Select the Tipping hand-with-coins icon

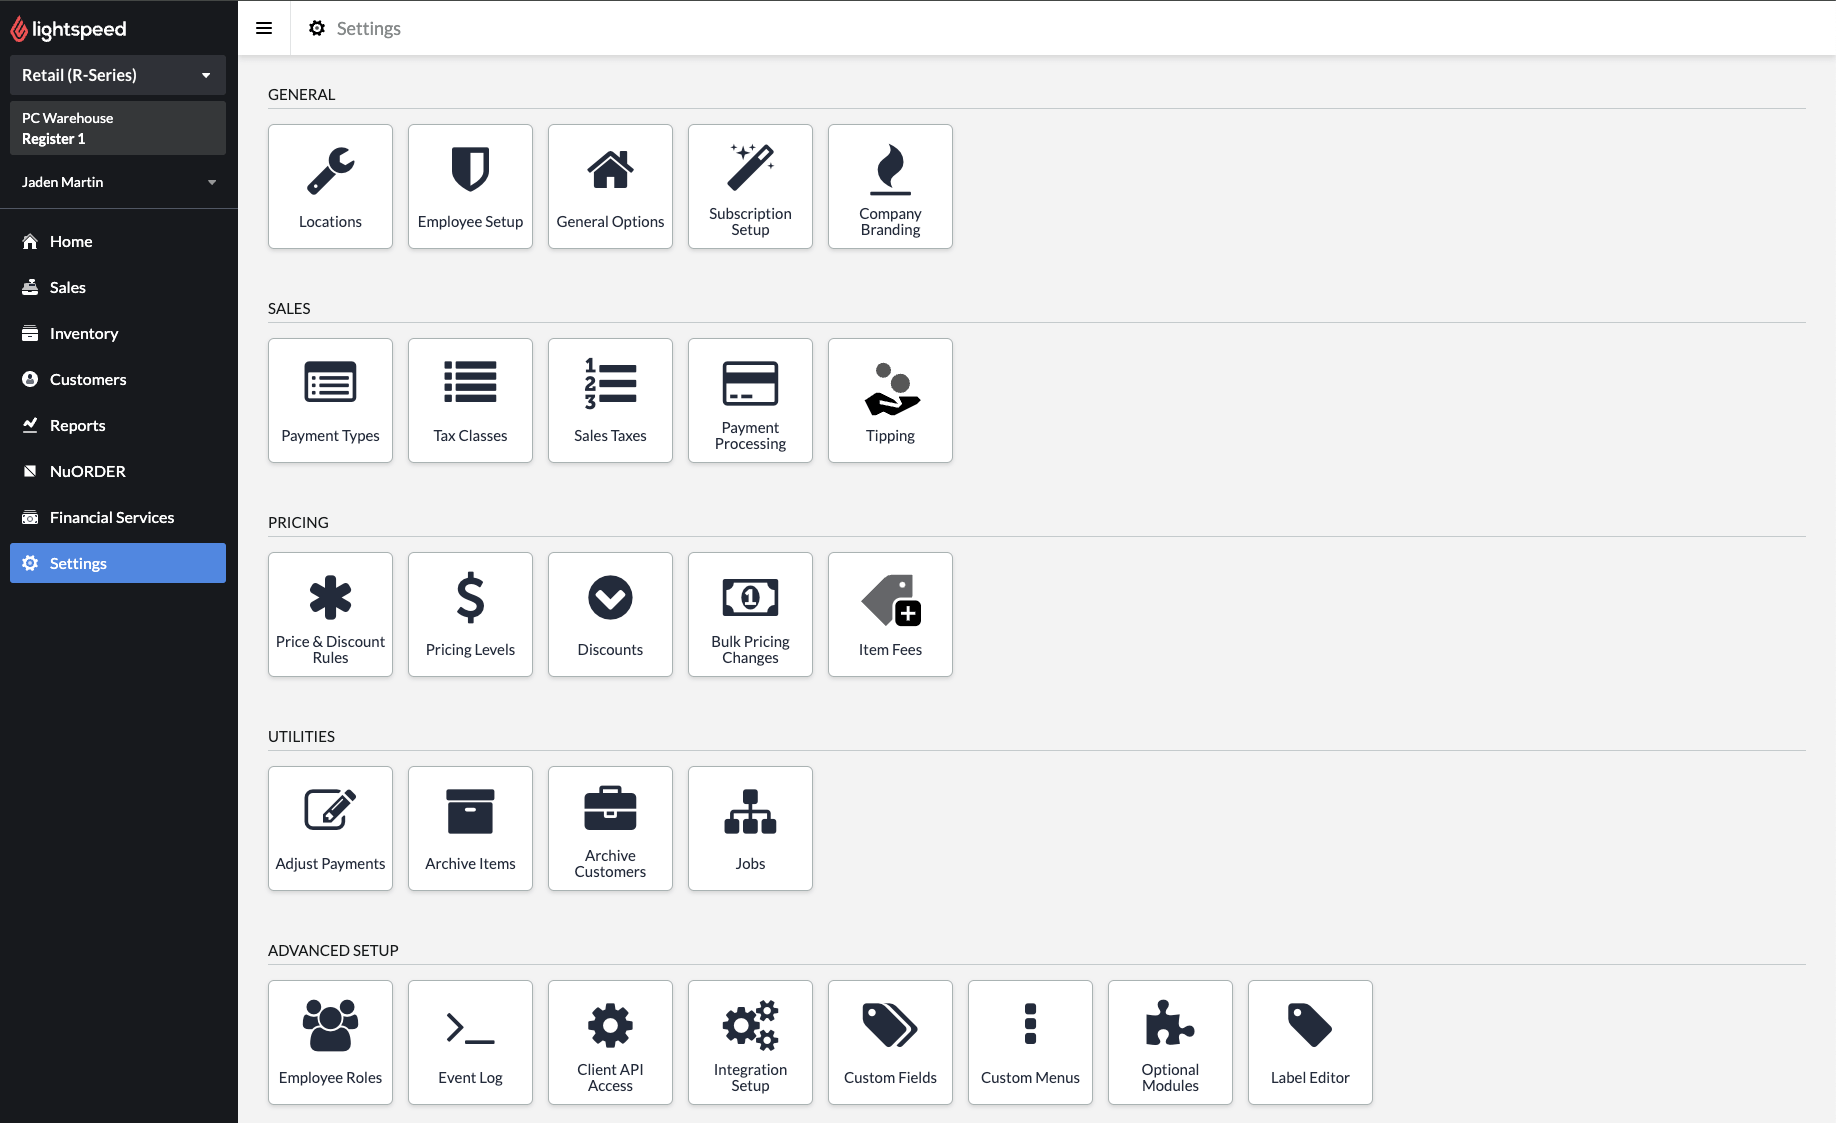click(x=890, y=389)
